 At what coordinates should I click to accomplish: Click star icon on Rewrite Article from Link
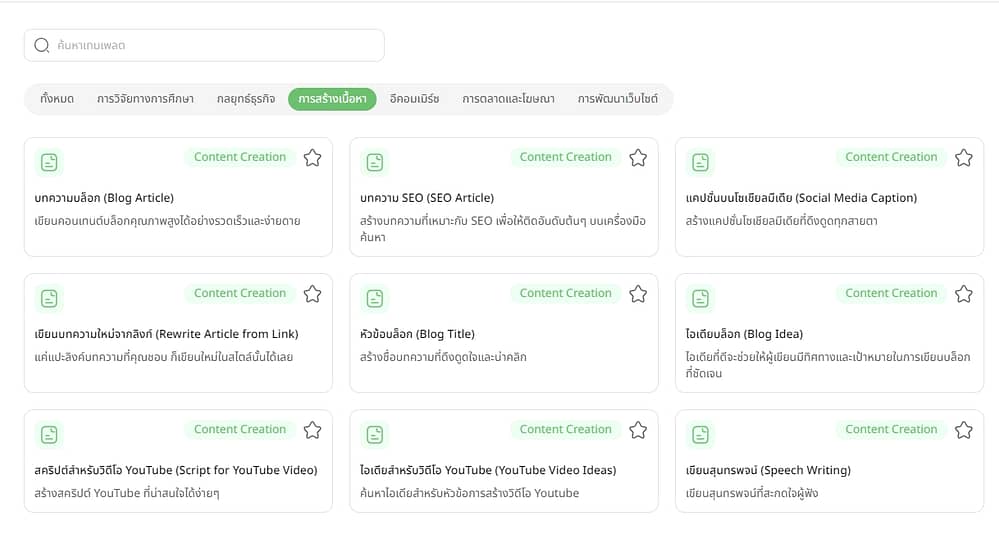[x=312, y=294]
